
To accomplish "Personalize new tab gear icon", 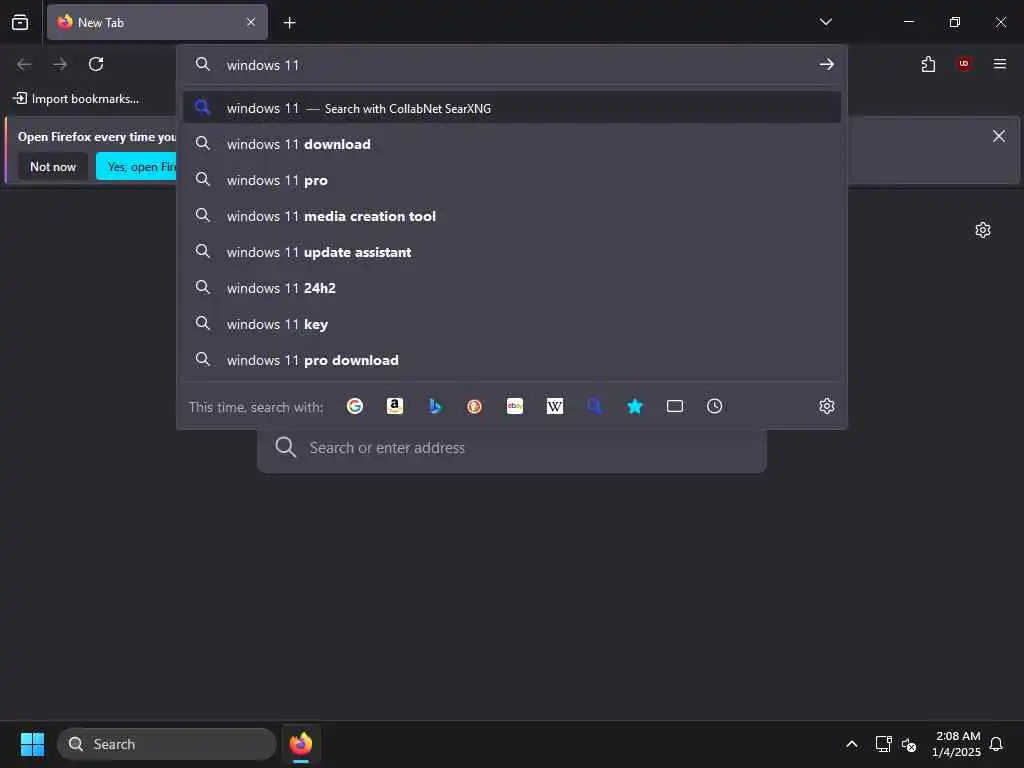I will click(x=983, y=230).
